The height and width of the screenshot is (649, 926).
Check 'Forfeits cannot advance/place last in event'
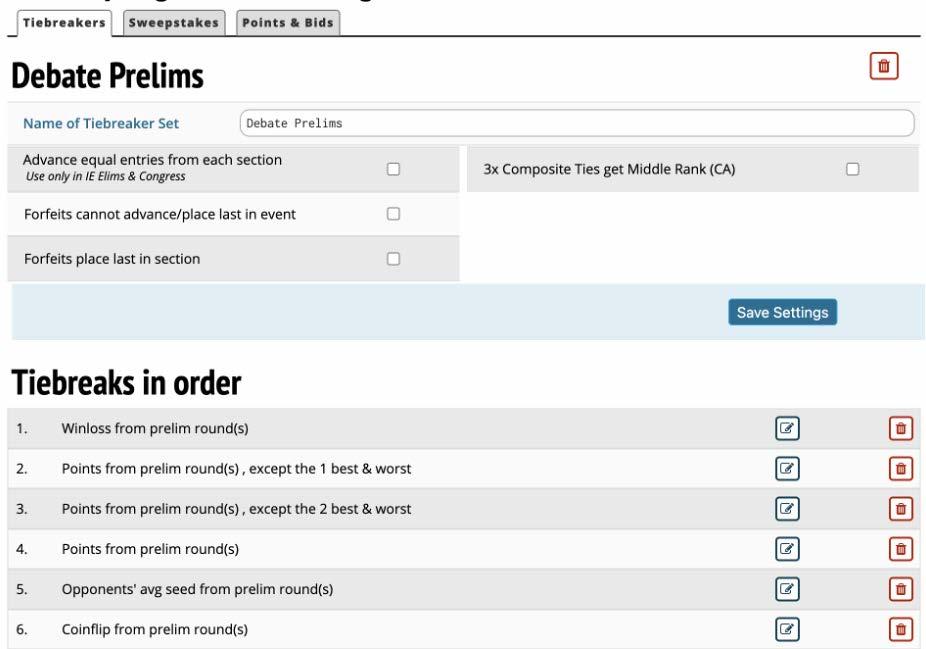[x=393, y=213]
